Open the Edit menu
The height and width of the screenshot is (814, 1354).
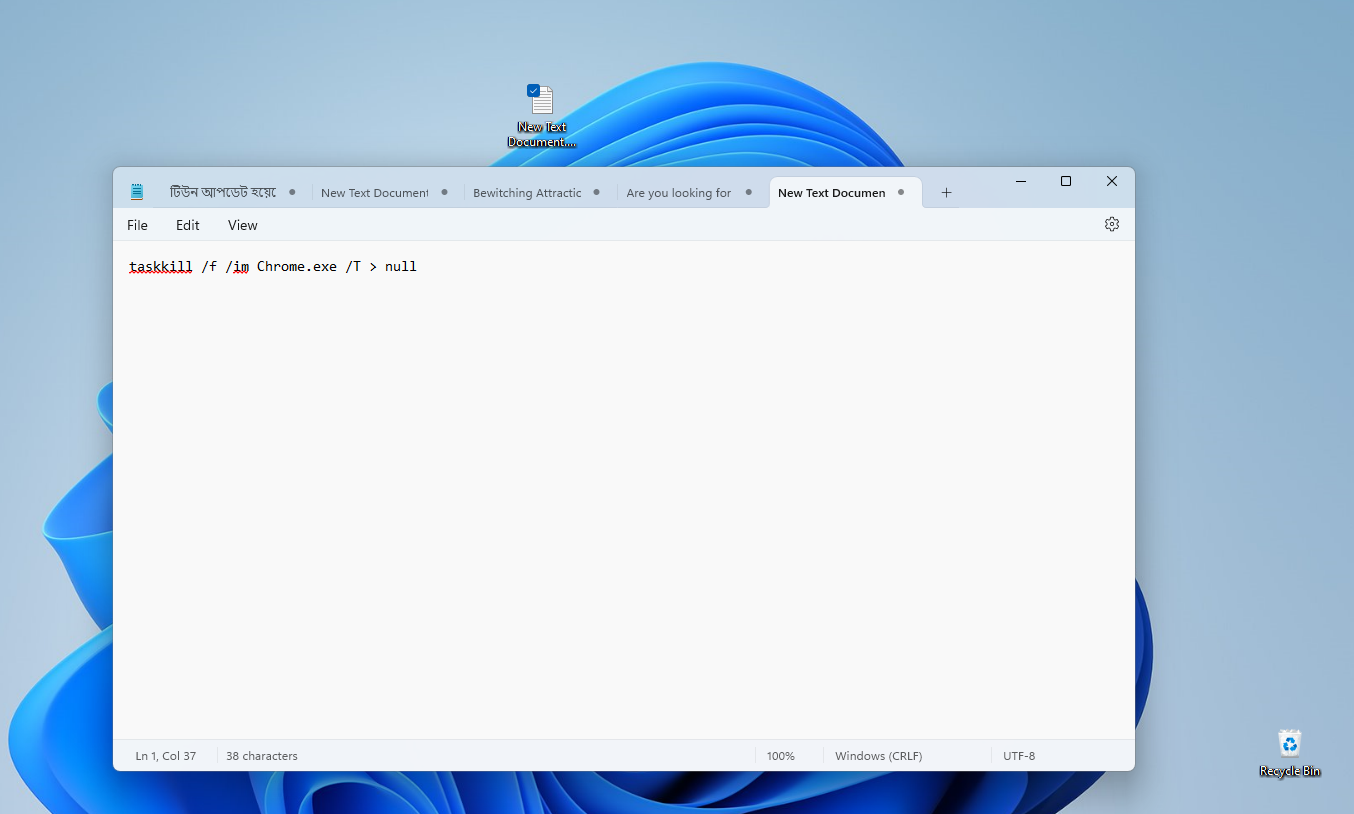coord(188,225)
